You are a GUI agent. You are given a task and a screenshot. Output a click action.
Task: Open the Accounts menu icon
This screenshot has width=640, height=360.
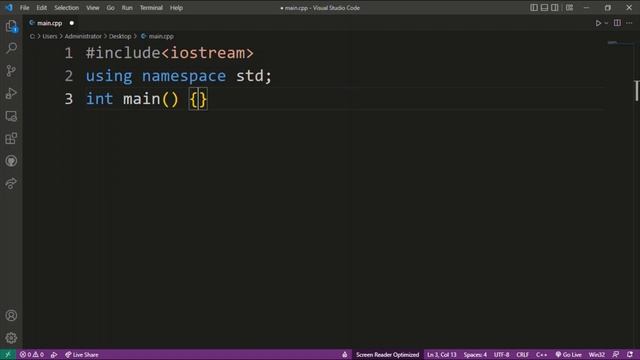(11, 316)
